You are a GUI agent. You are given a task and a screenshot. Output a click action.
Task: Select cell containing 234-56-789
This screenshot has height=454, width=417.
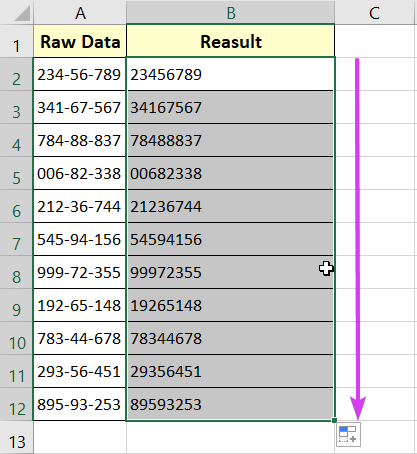point(79,74)
